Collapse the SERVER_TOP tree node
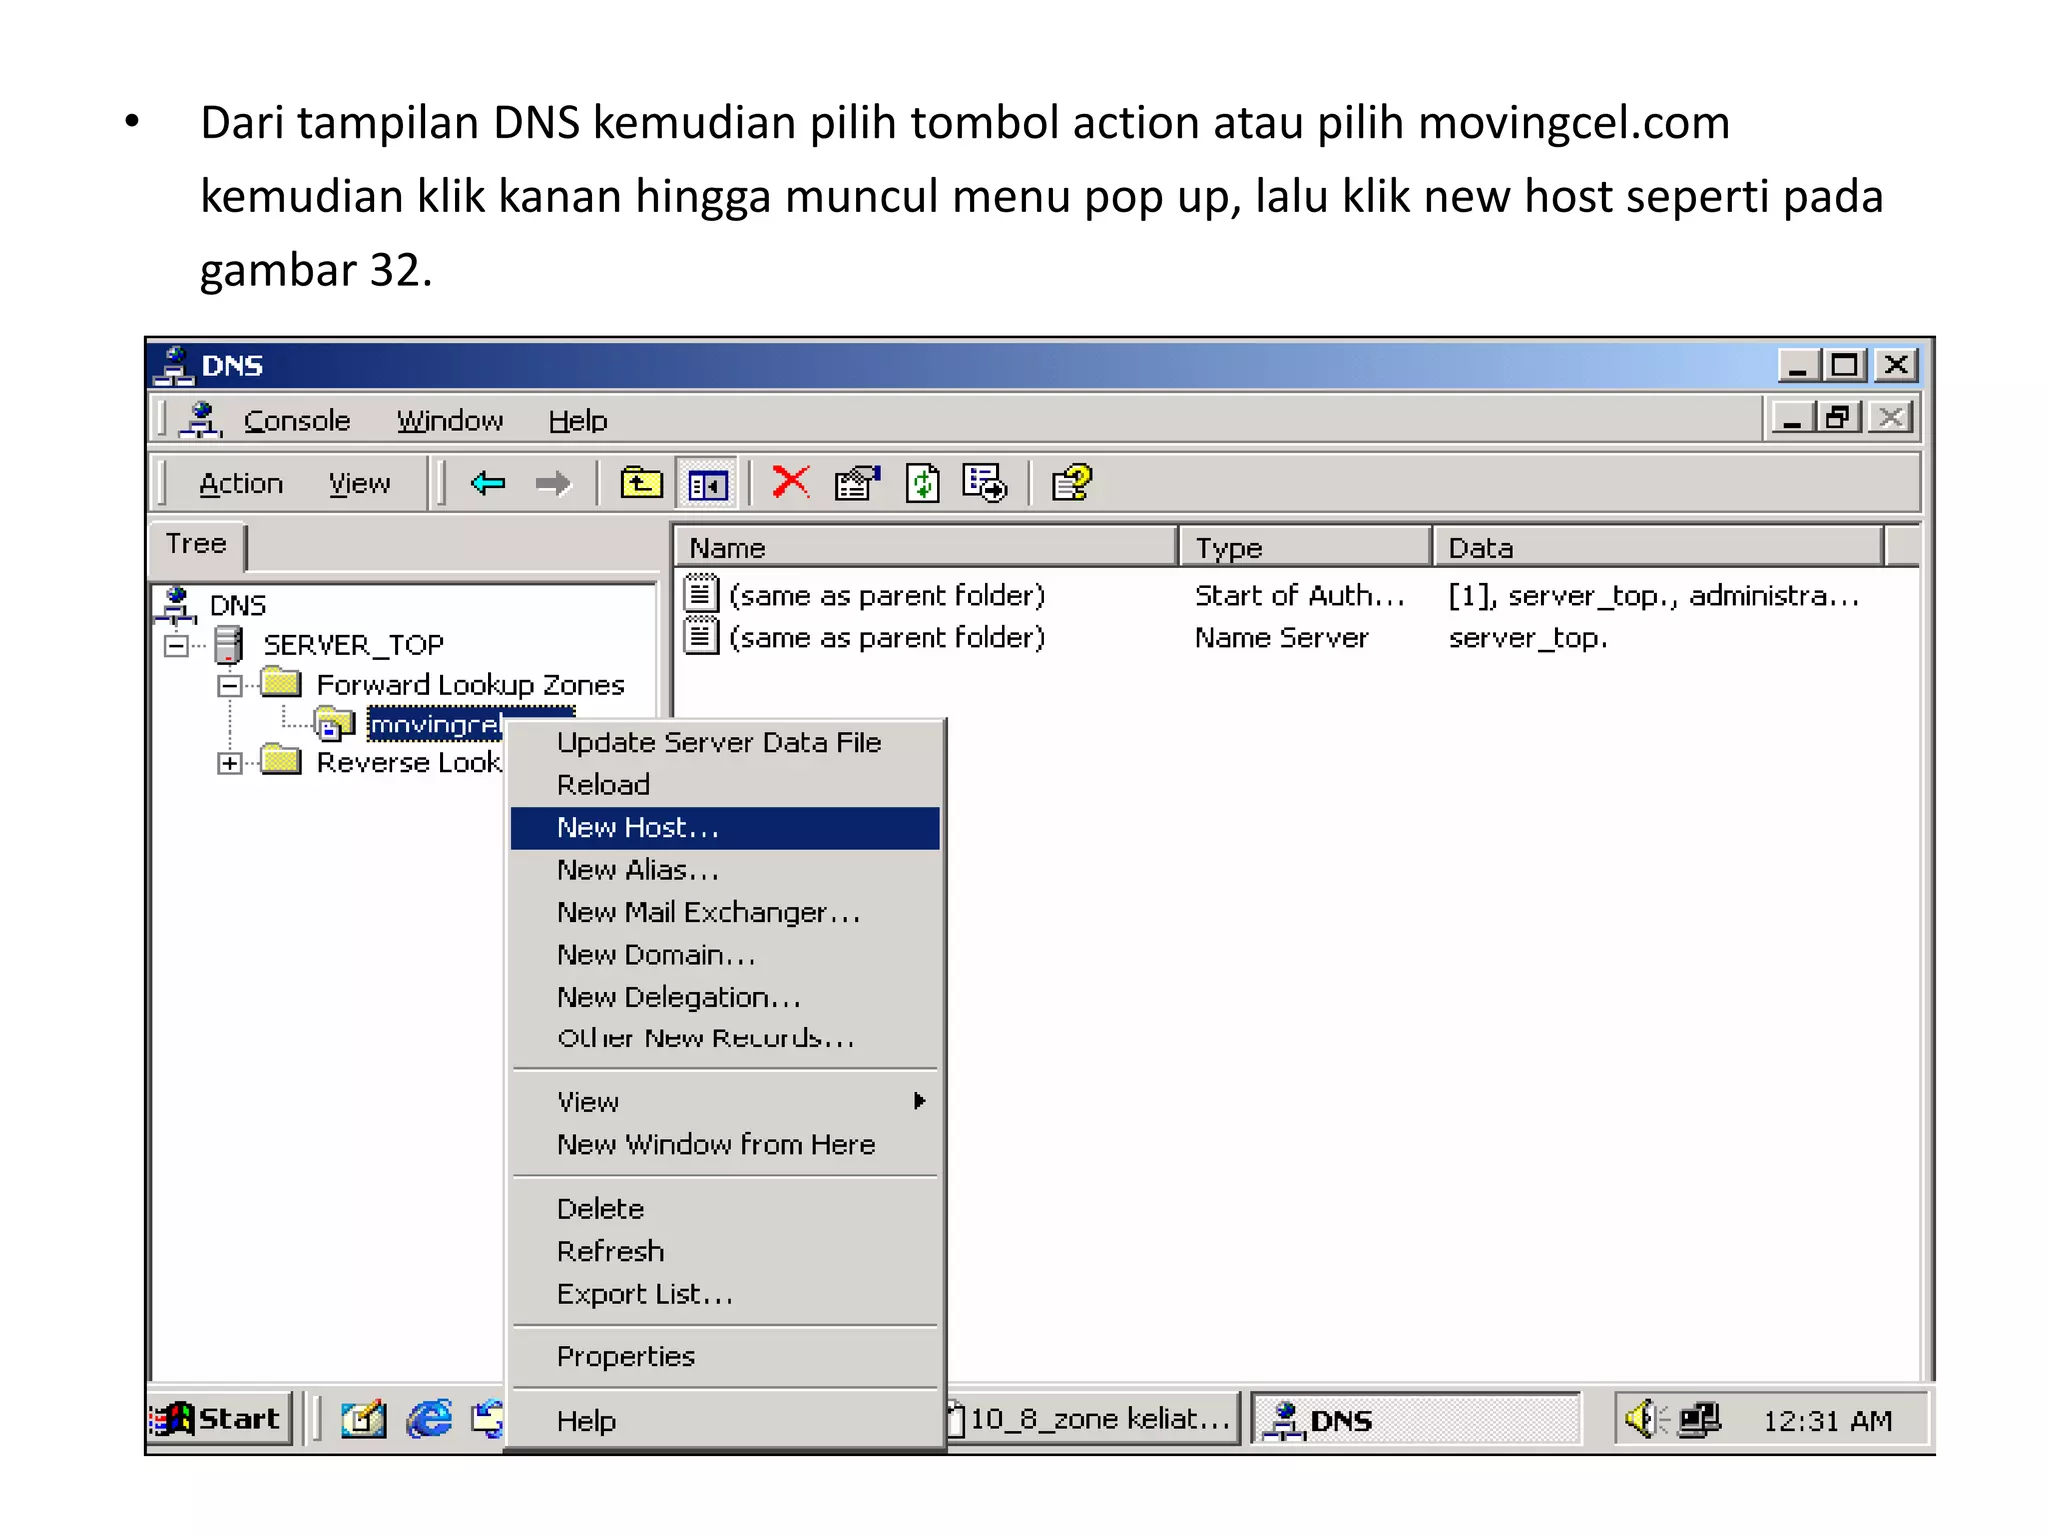The image size is (2048, 1536). (x=176, y=646)
